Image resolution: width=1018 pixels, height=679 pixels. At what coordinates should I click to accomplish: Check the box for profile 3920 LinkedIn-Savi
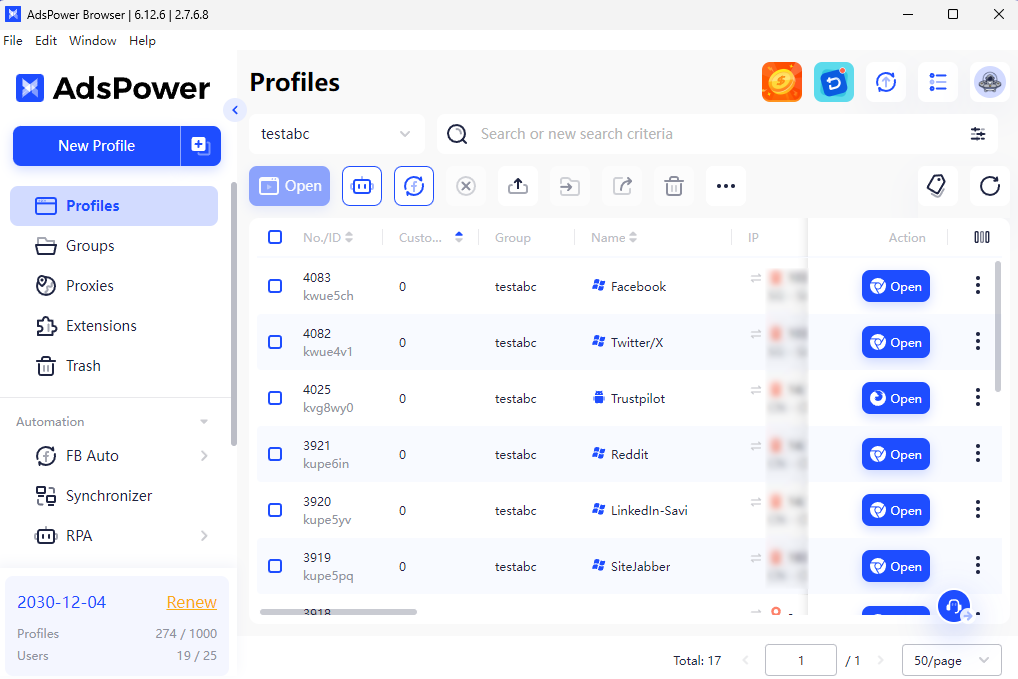[x=275, y=510]
